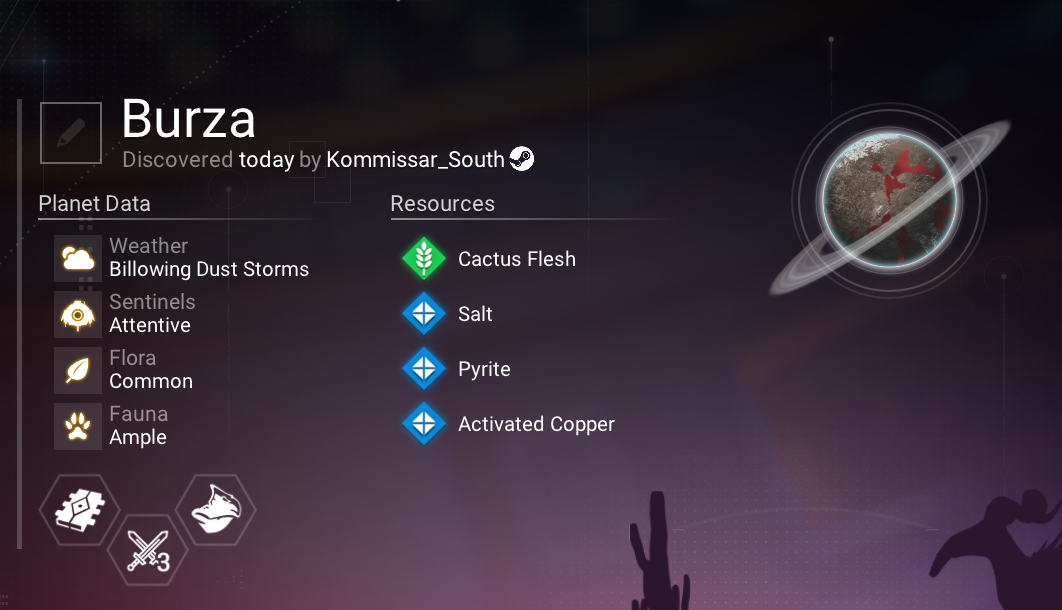The width and height of the screenshot is (1062, 610).
Task: Select the crossed swords hexagon badge
Action: (148, 550)
